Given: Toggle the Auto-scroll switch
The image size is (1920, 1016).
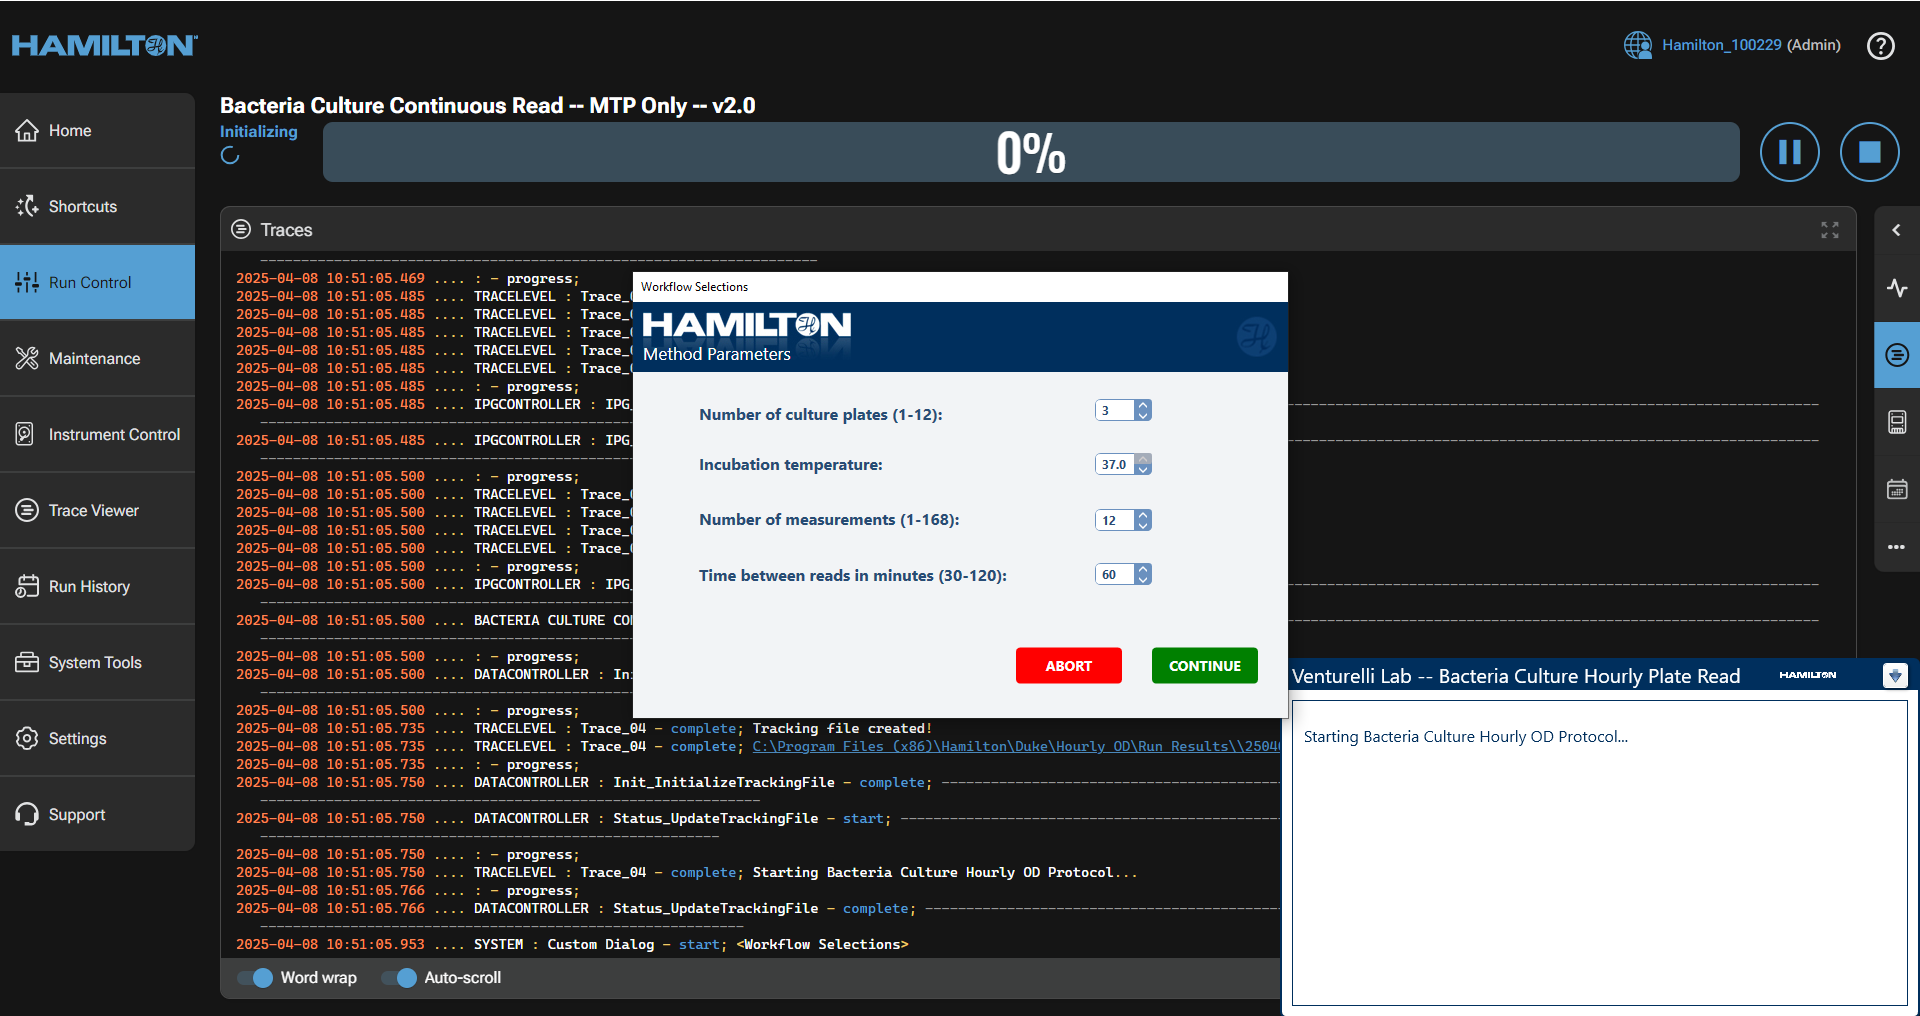Looking at the screenshot, I should [x=400, y=978].
